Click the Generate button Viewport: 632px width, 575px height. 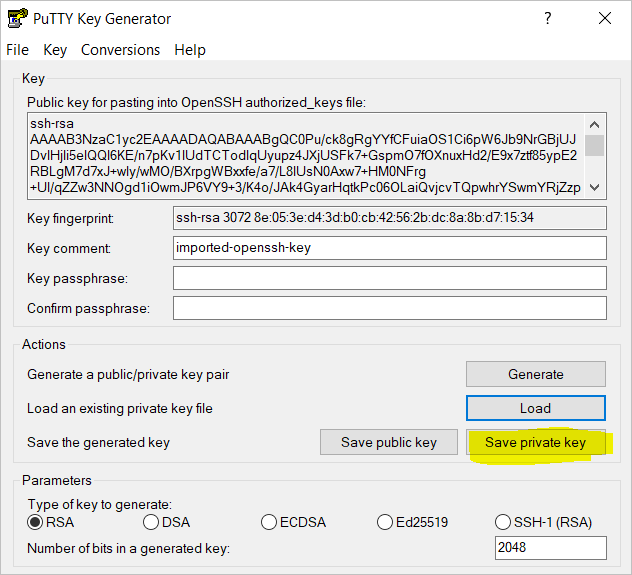click(x=536, y=374)
